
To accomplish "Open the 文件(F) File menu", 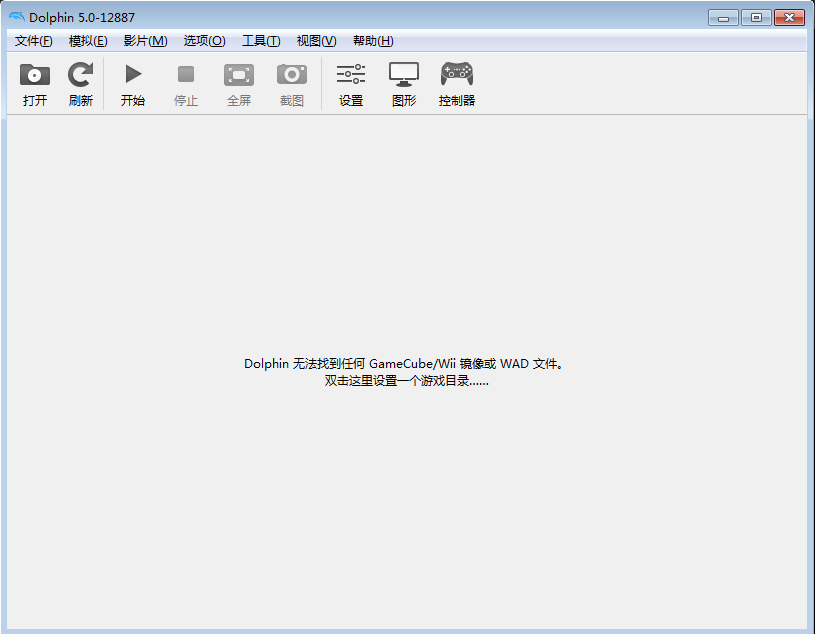I will click(x=33, y=41).
